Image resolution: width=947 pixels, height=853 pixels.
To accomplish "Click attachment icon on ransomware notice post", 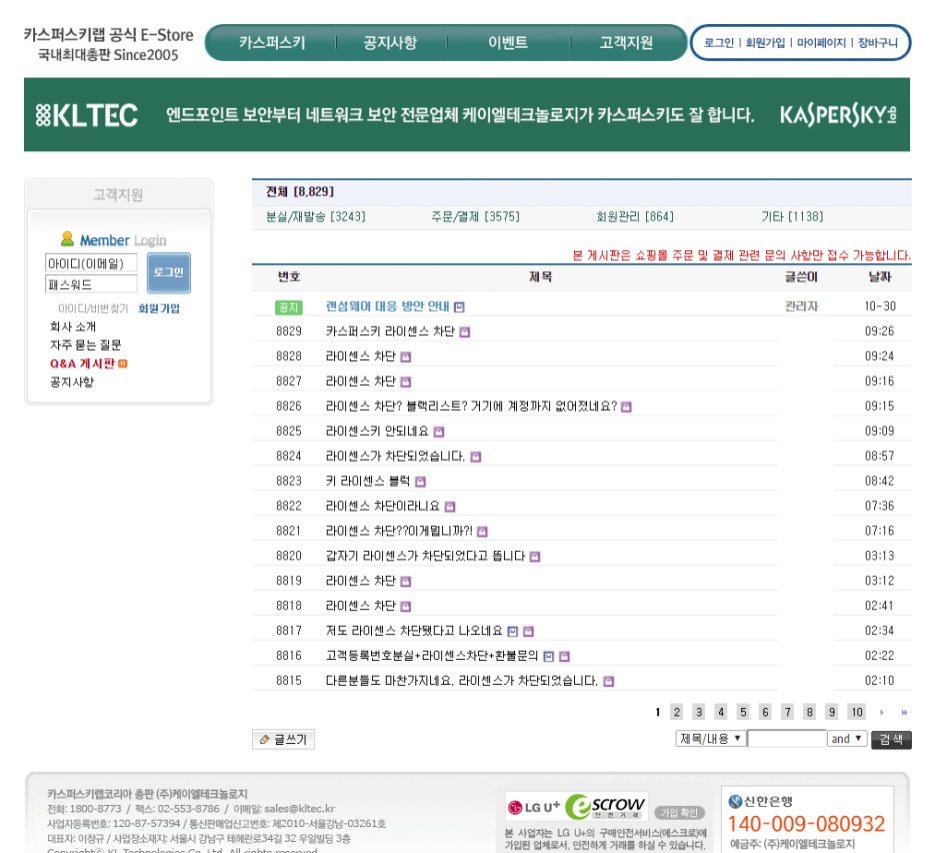I will [x=459, y=307].
